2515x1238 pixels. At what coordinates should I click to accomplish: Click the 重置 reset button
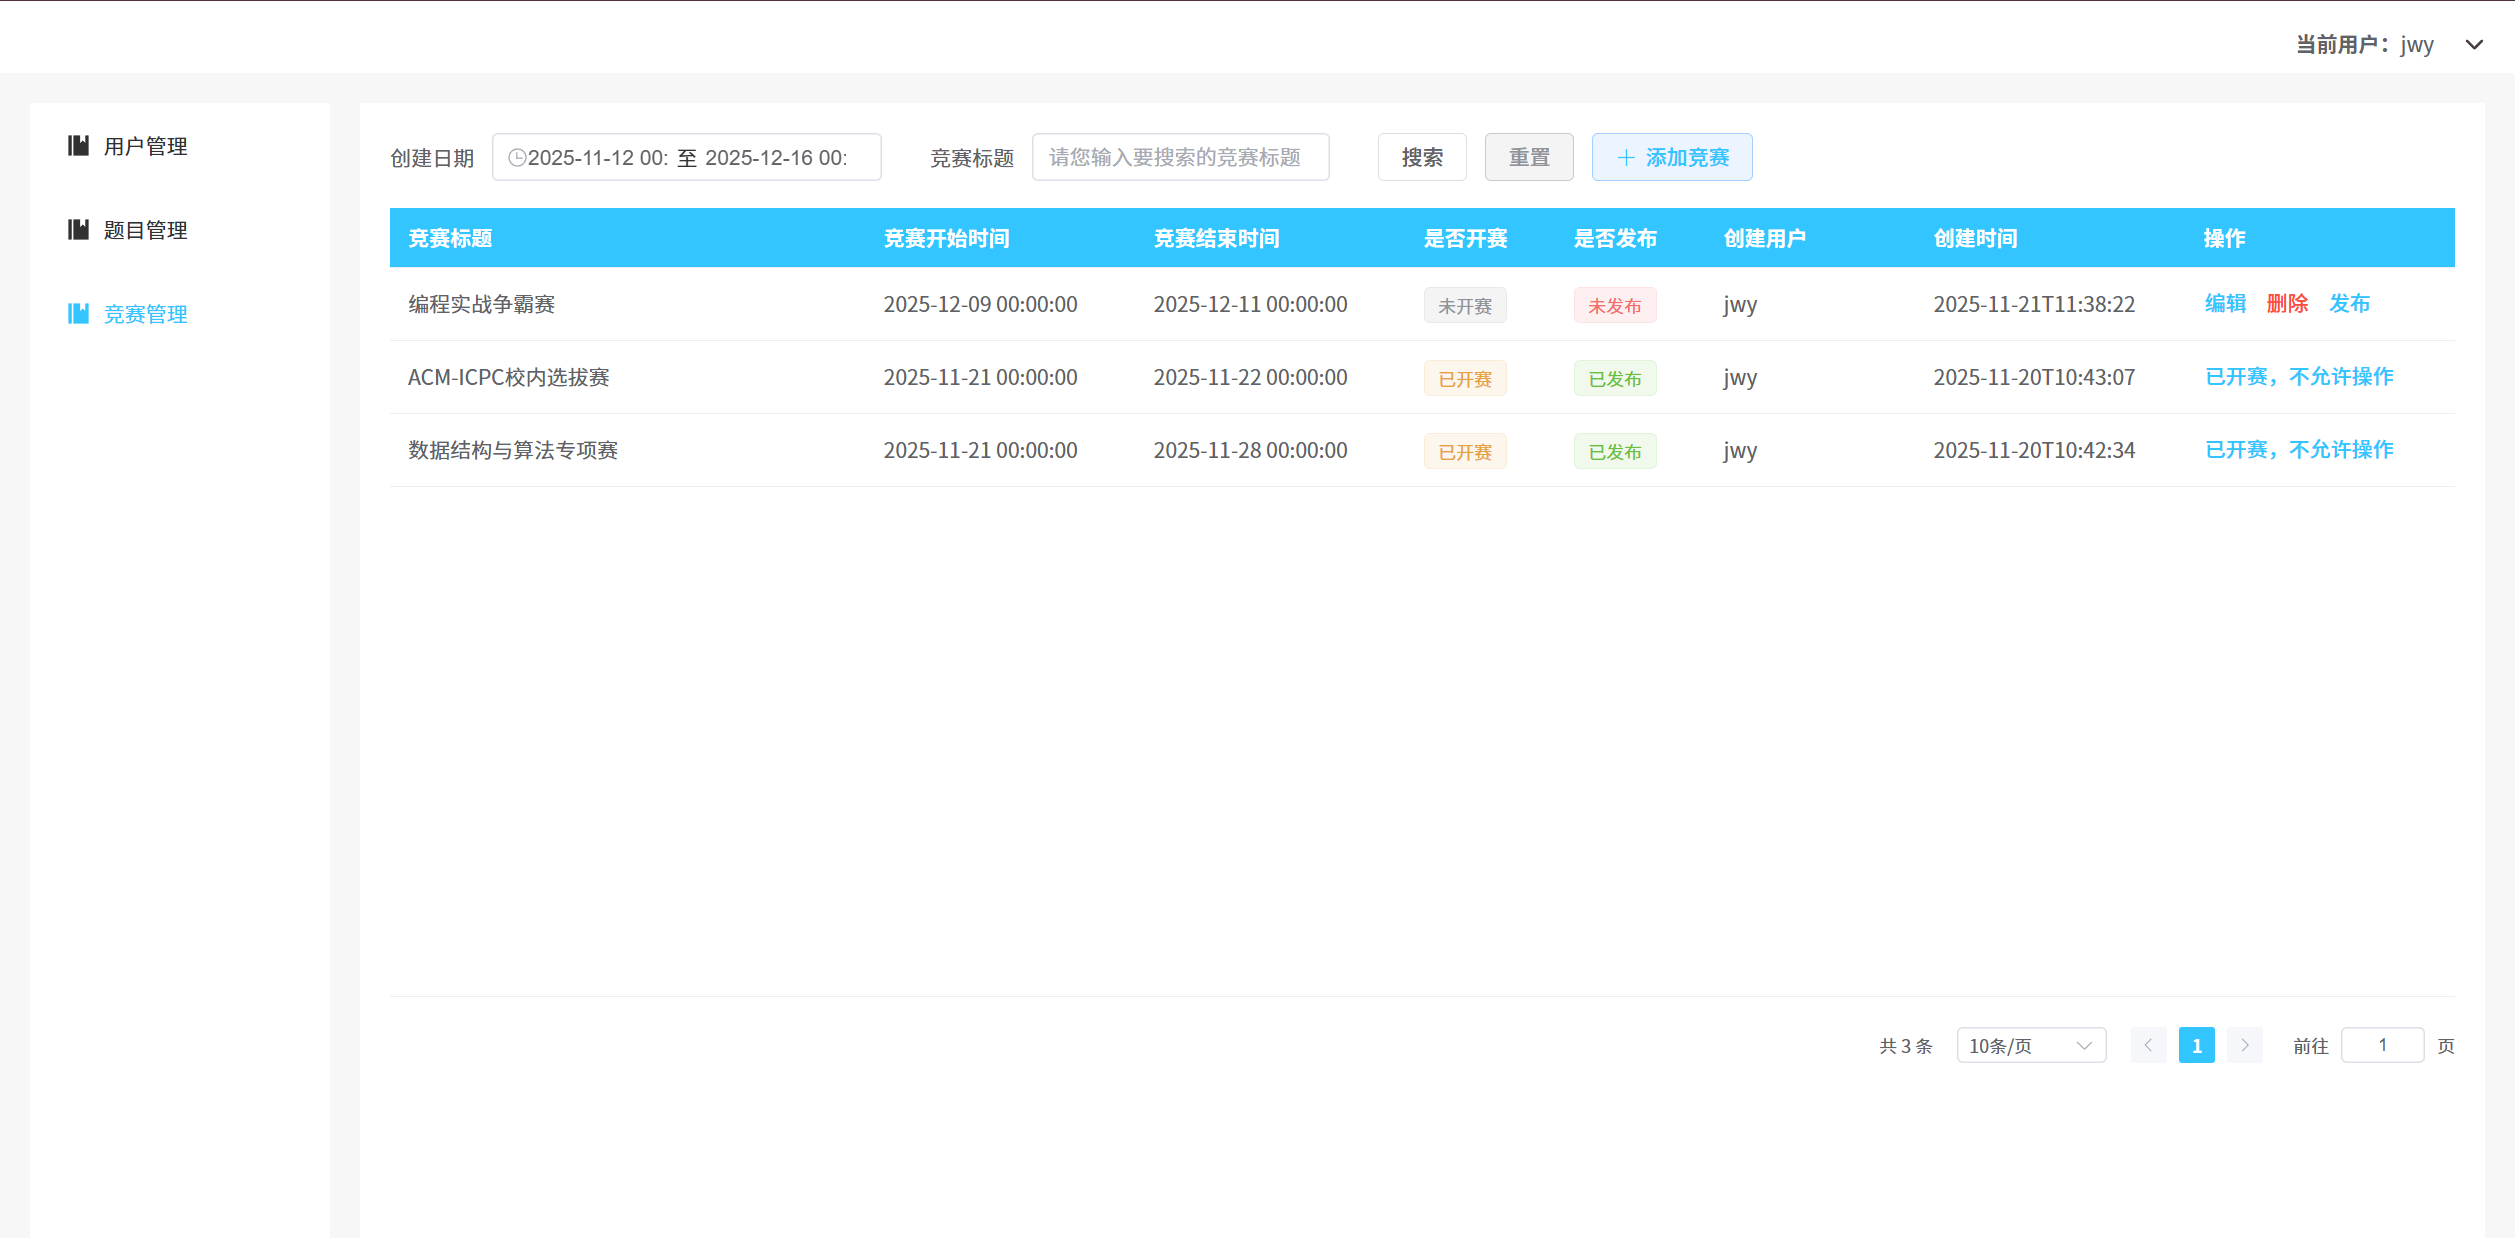(x=1529, y=157)
